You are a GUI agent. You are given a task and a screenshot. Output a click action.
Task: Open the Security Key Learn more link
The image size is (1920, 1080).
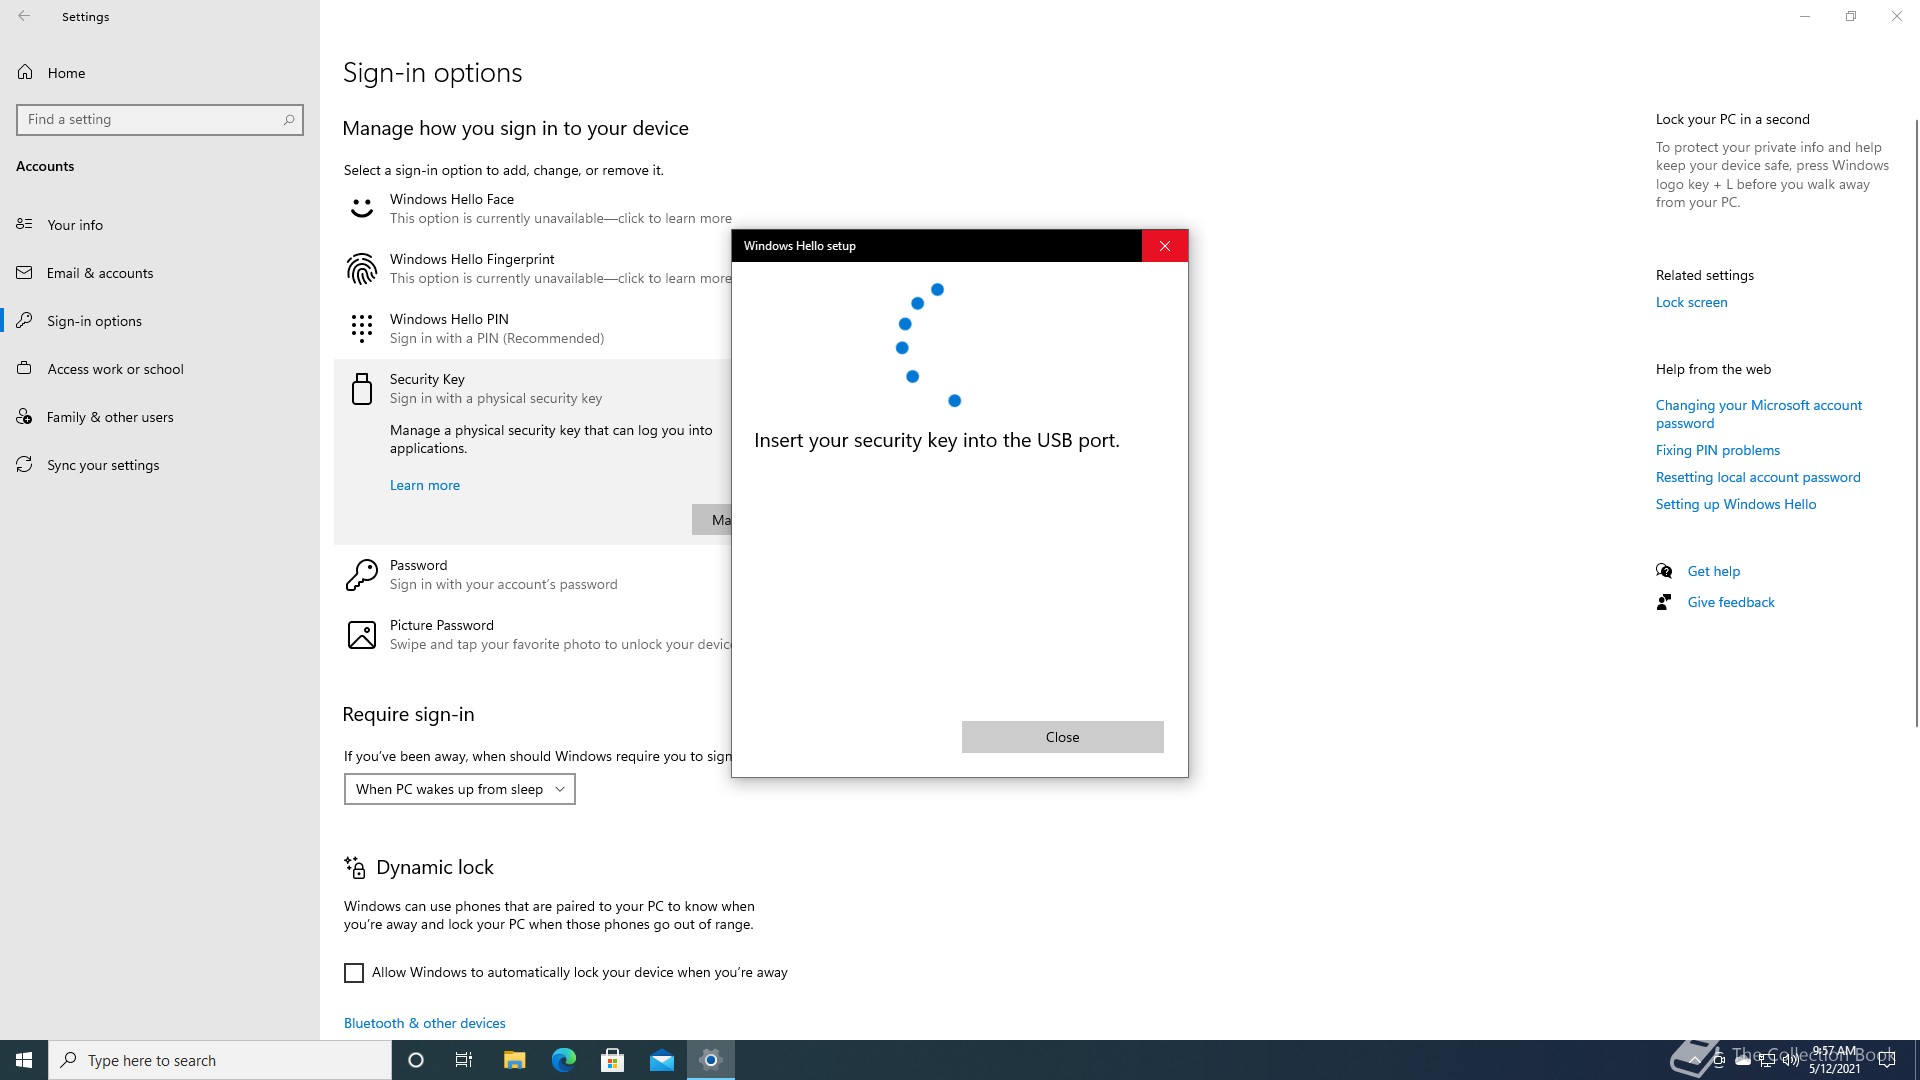(x=425, y=486)
